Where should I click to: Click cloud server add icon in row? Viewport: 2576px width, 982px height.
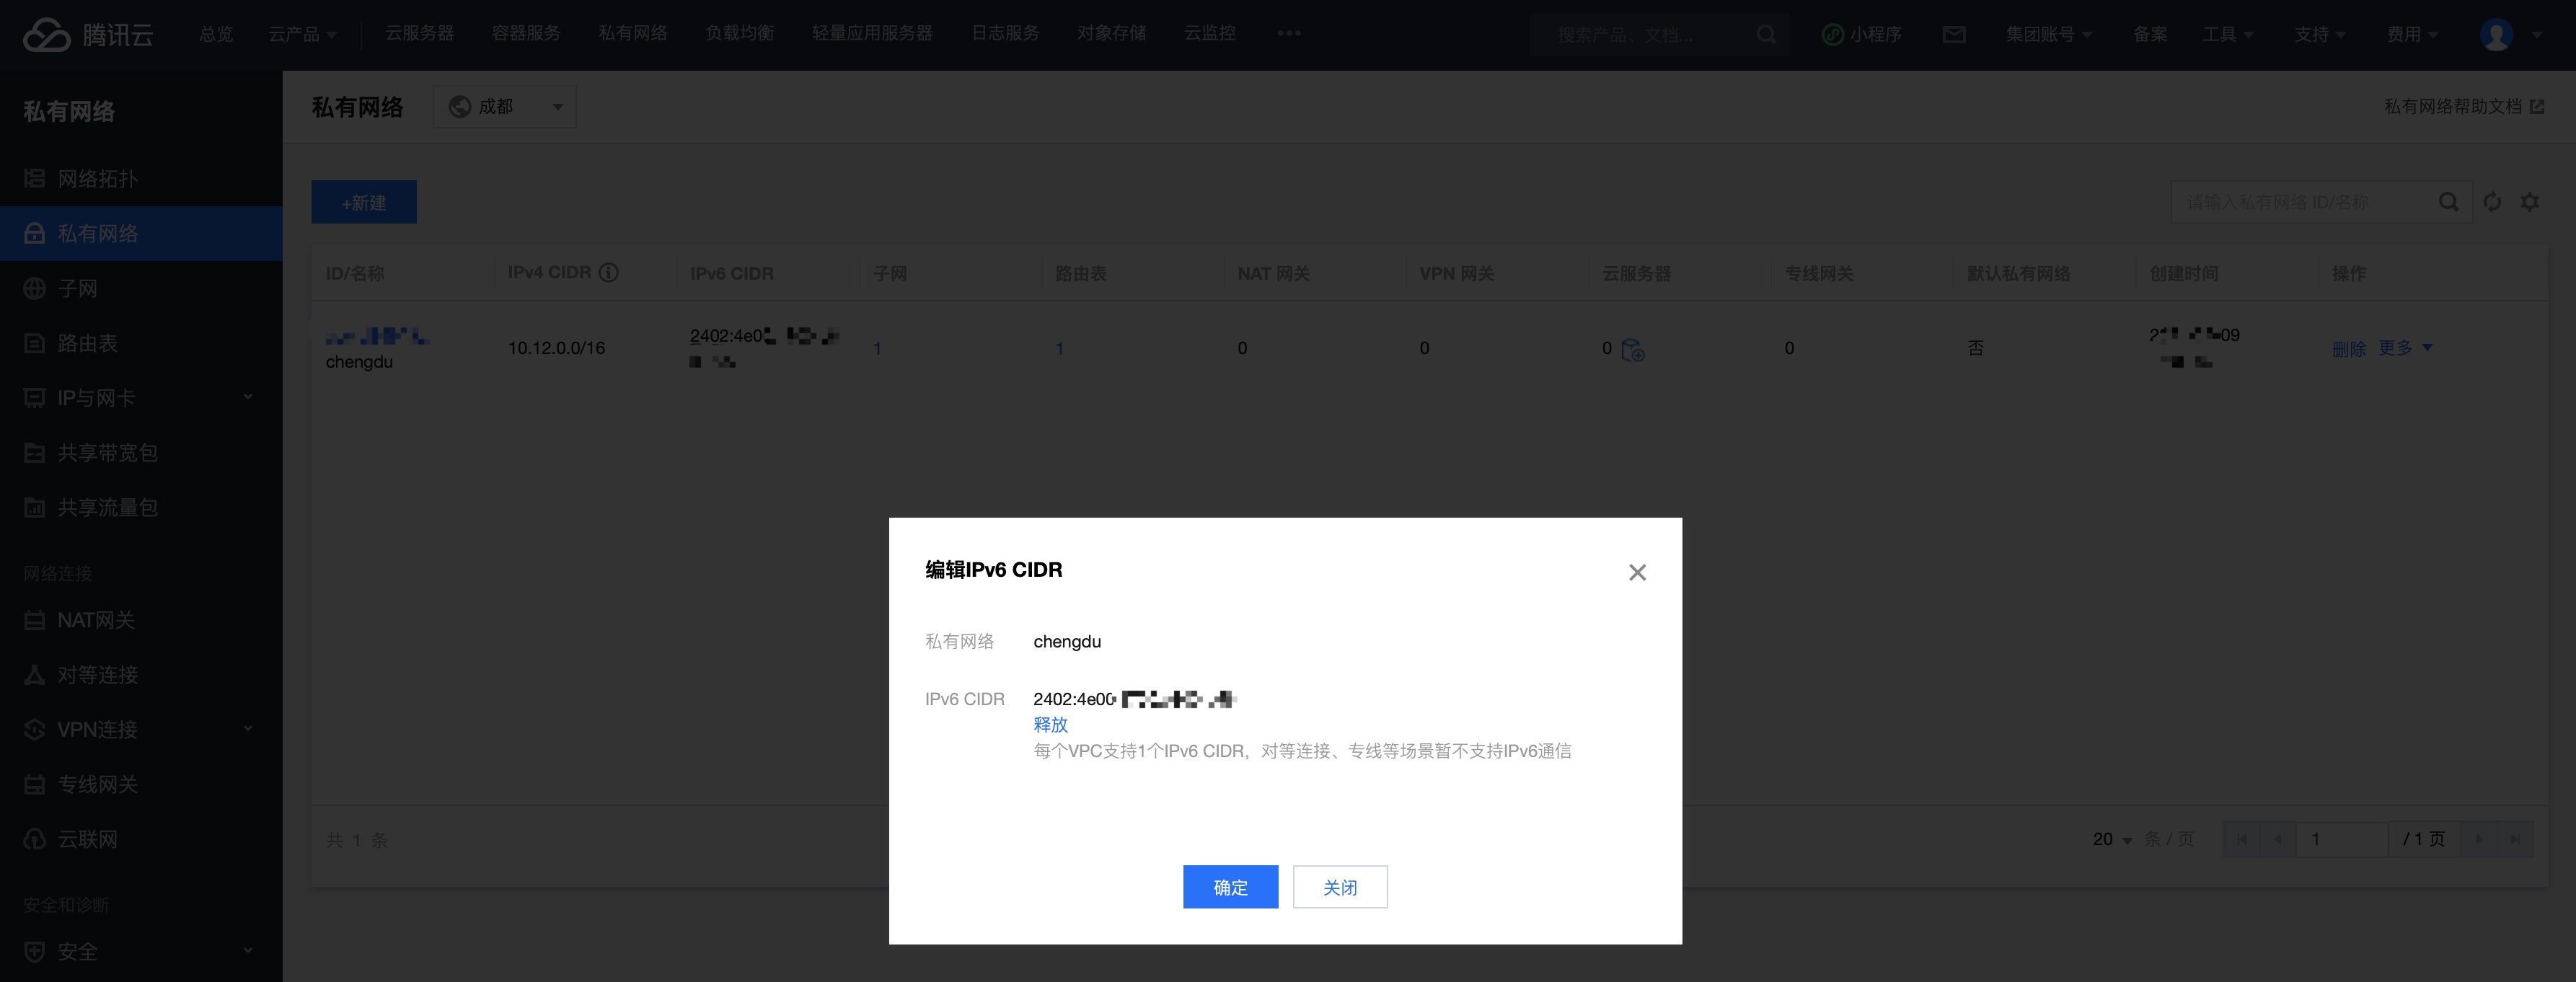pyautogui.click(x=1633, y=350)
